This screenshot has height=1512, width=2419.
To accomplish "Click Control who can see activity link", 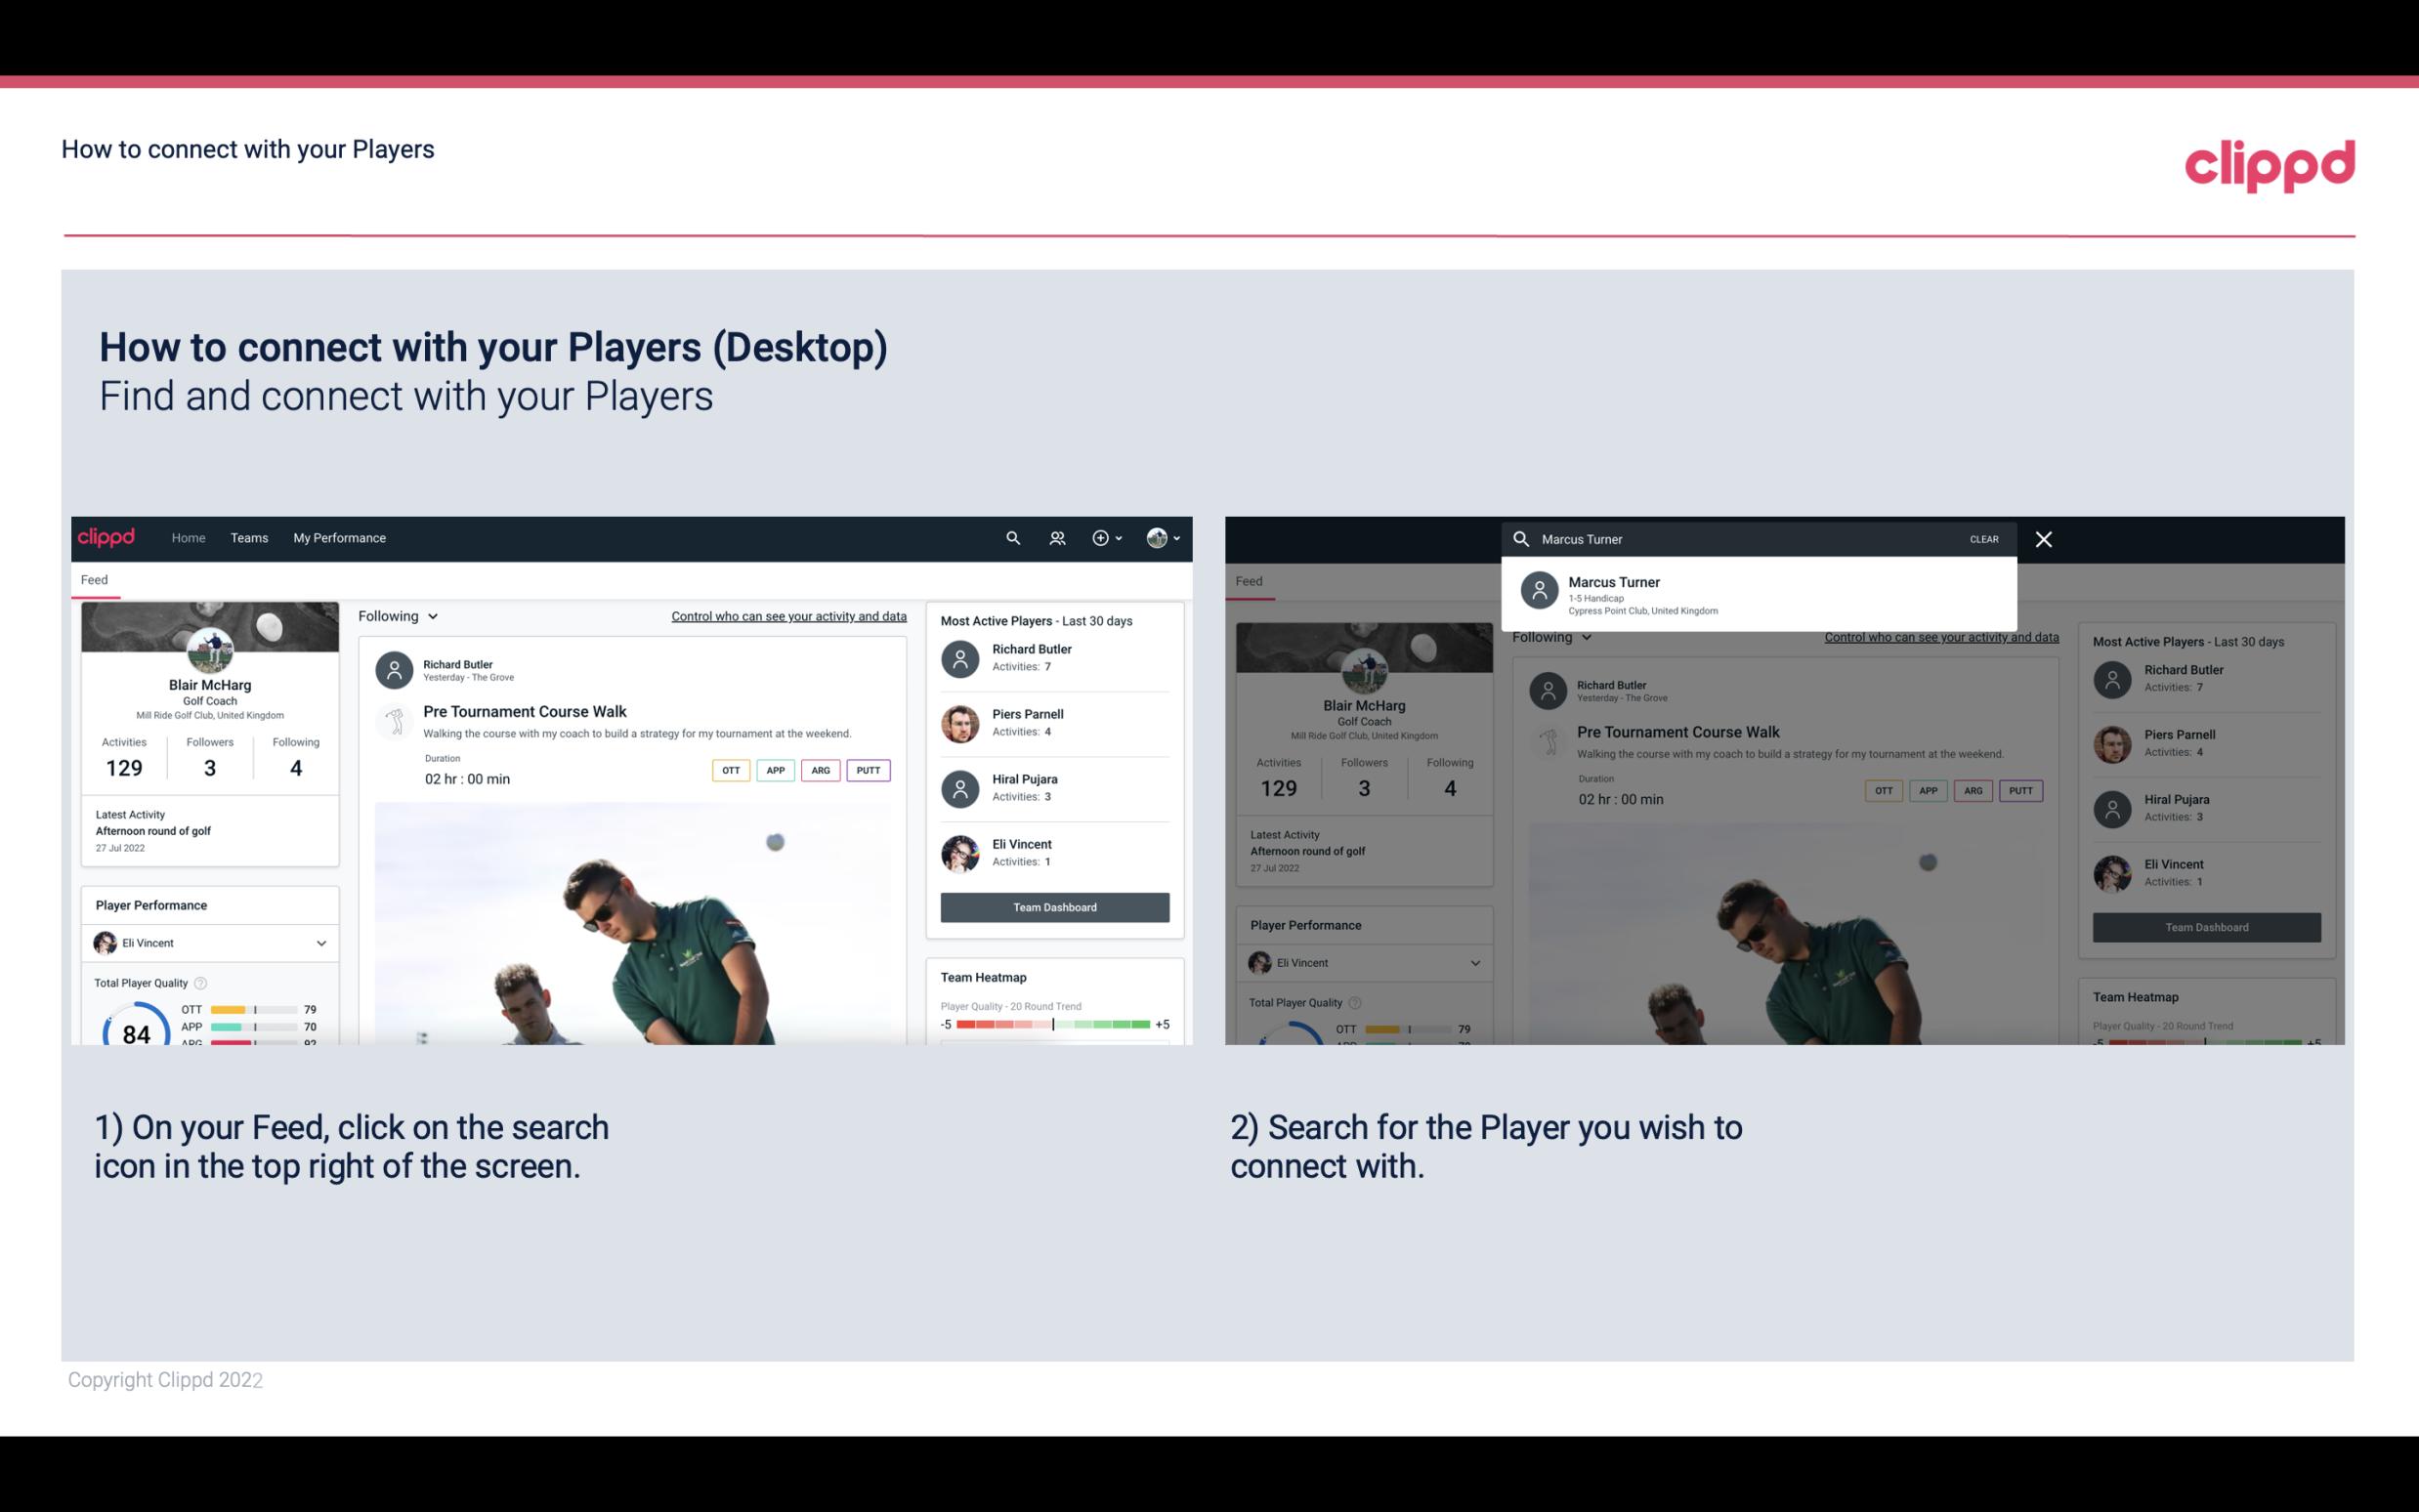I will 787,615.
